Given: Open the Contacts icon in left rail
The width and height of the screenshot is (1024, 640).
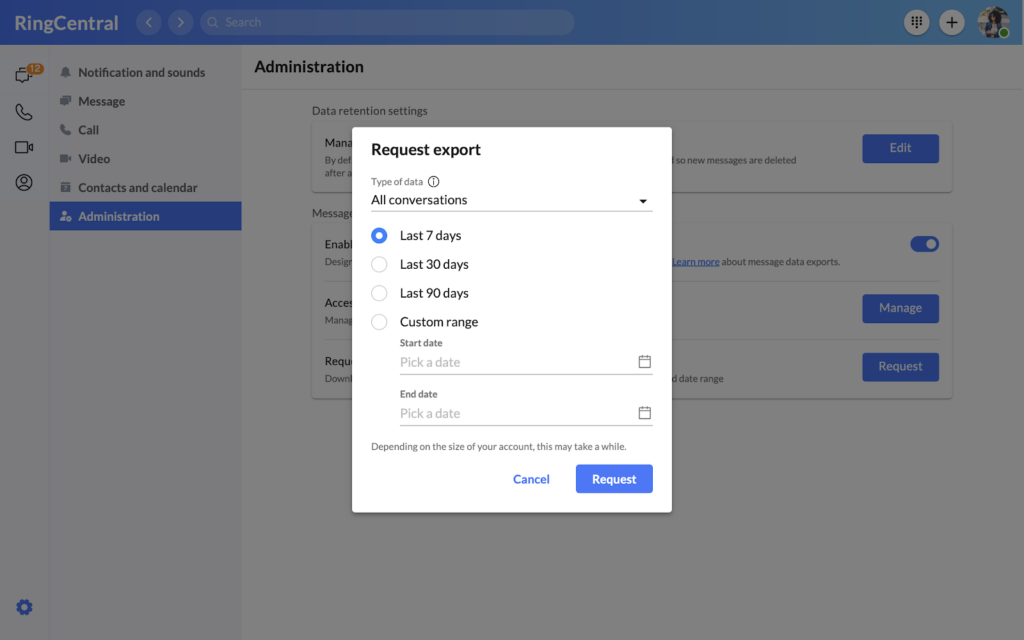Looking at the screenshot, I should click(24, 182).
